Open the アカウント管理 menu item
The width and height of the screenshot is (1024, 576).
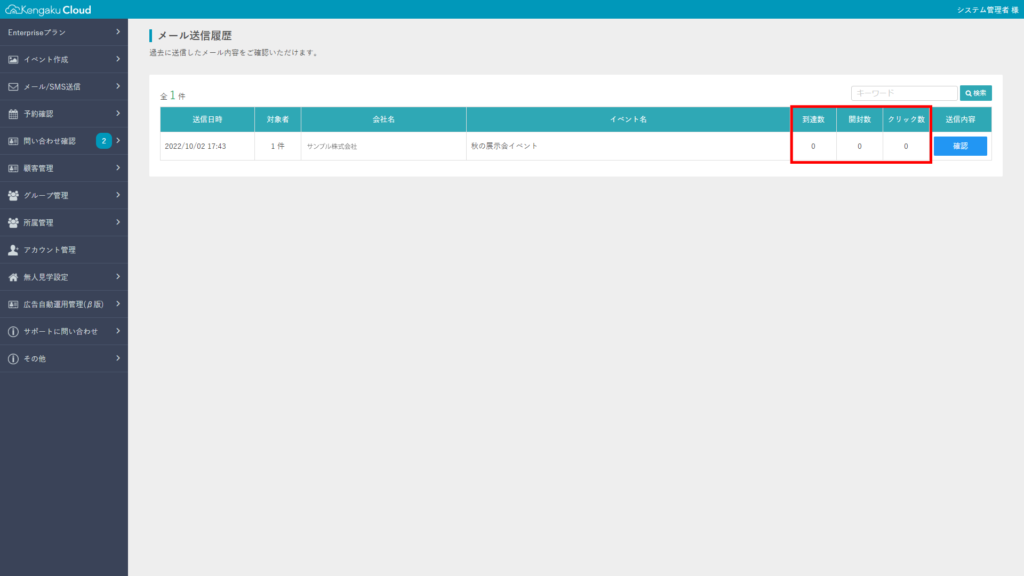tap(64, 250)
